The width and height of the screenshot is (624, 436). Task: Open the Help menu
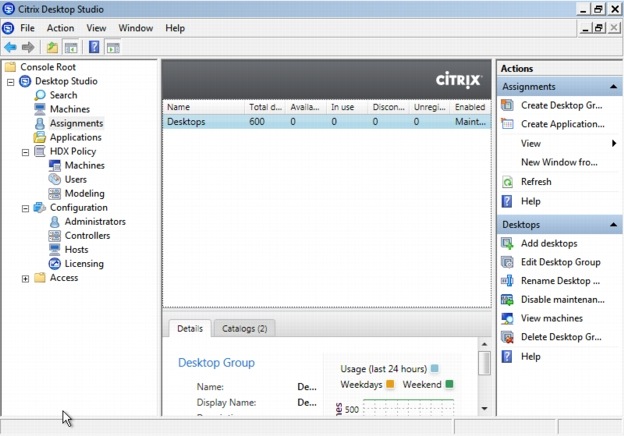click(175, 28)
